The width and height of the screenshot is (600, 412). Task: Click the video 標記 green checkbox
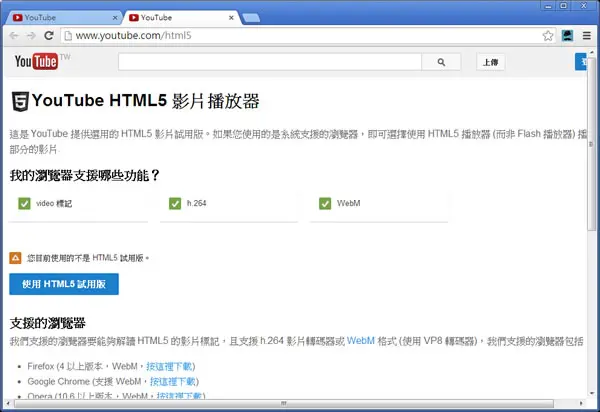pyautogui.click(x=24, y=204)
